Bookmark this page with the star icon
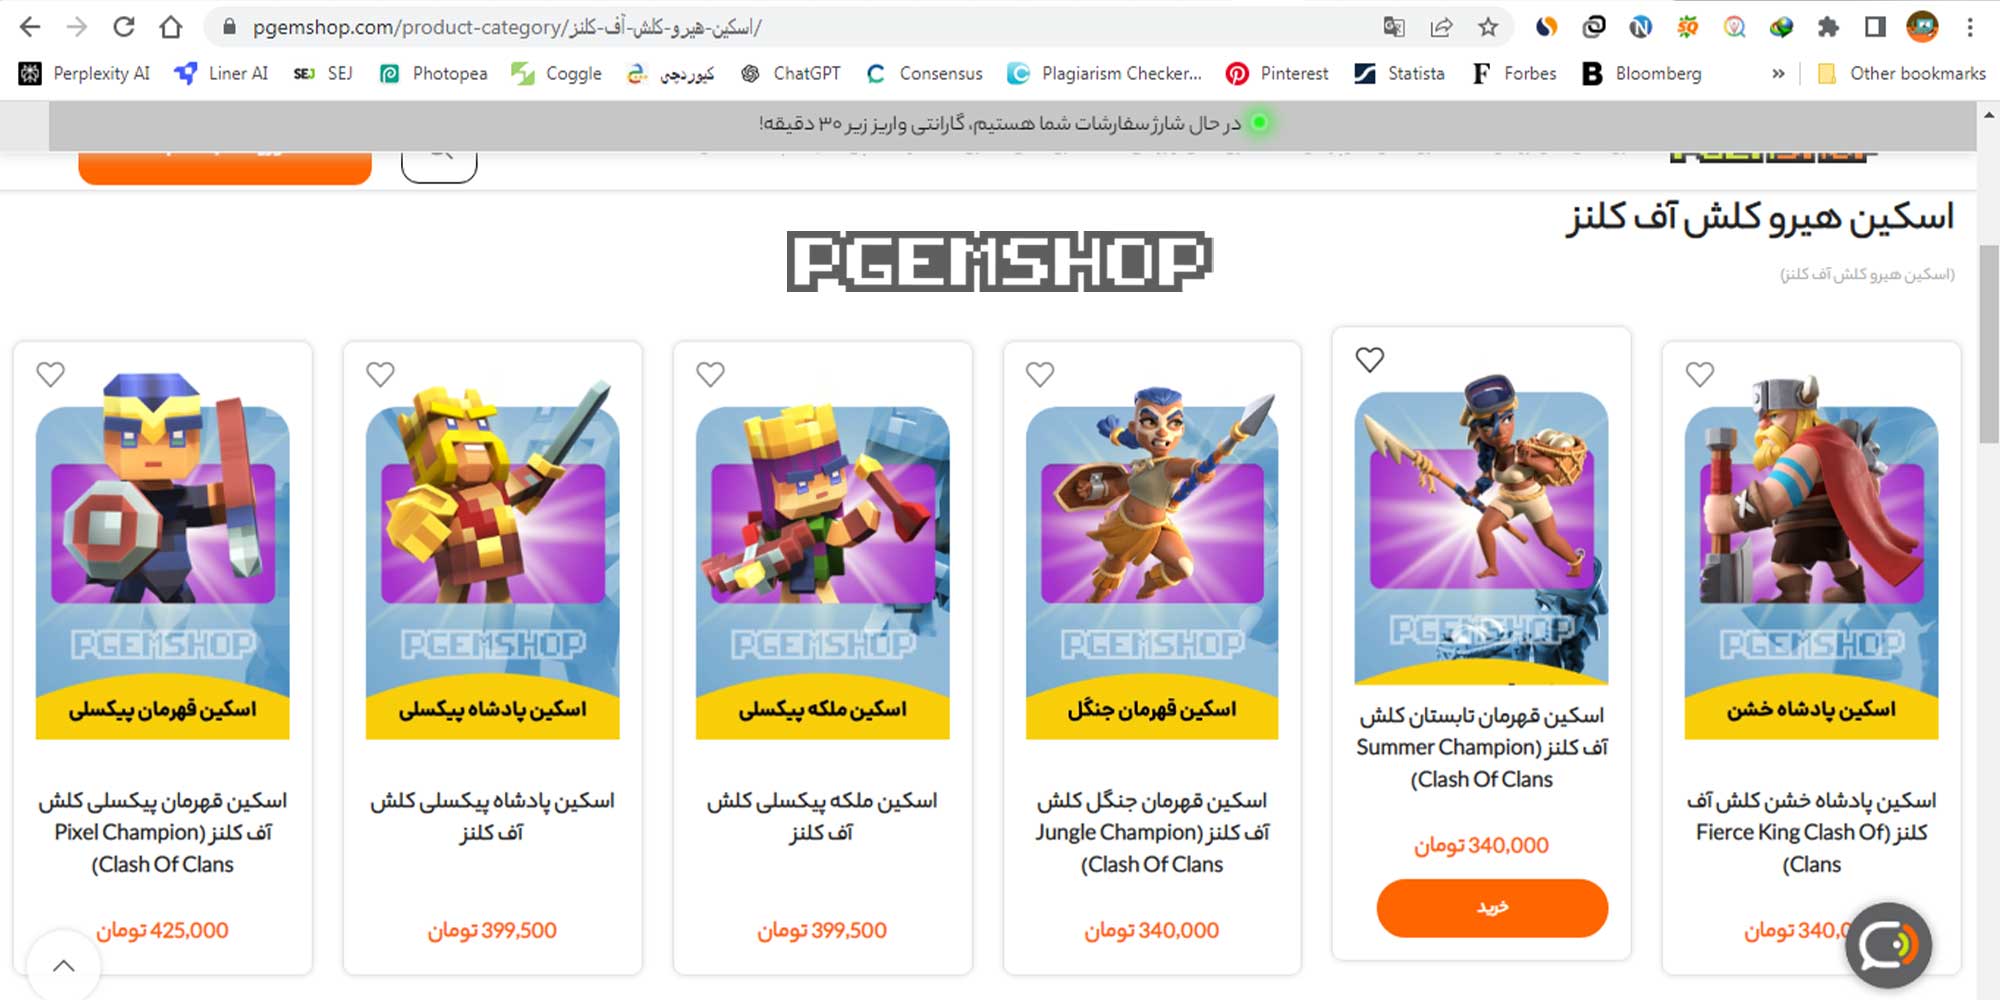This screenshot has height=1000, width=2000. point(1488,27)
